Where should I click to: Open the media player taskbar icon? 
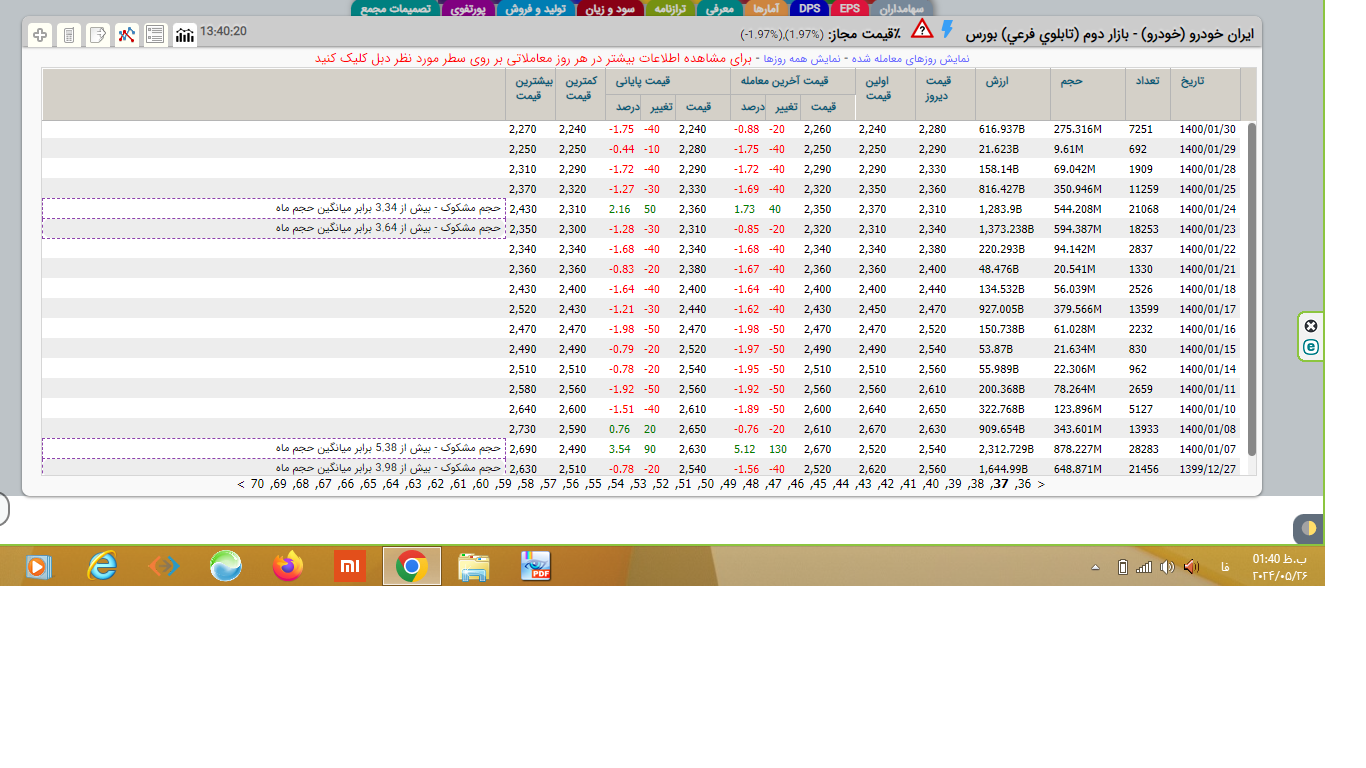(x=39, y=567)
